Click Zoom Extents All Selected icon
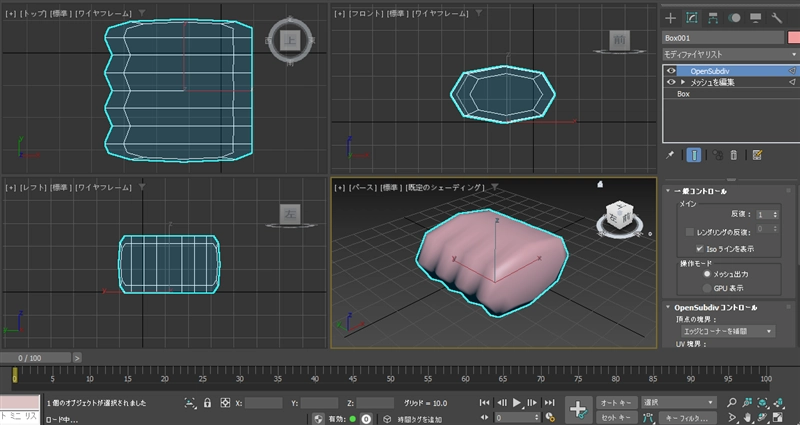Image resolution: width=800 pixels, height=425 pixels. 779,403
